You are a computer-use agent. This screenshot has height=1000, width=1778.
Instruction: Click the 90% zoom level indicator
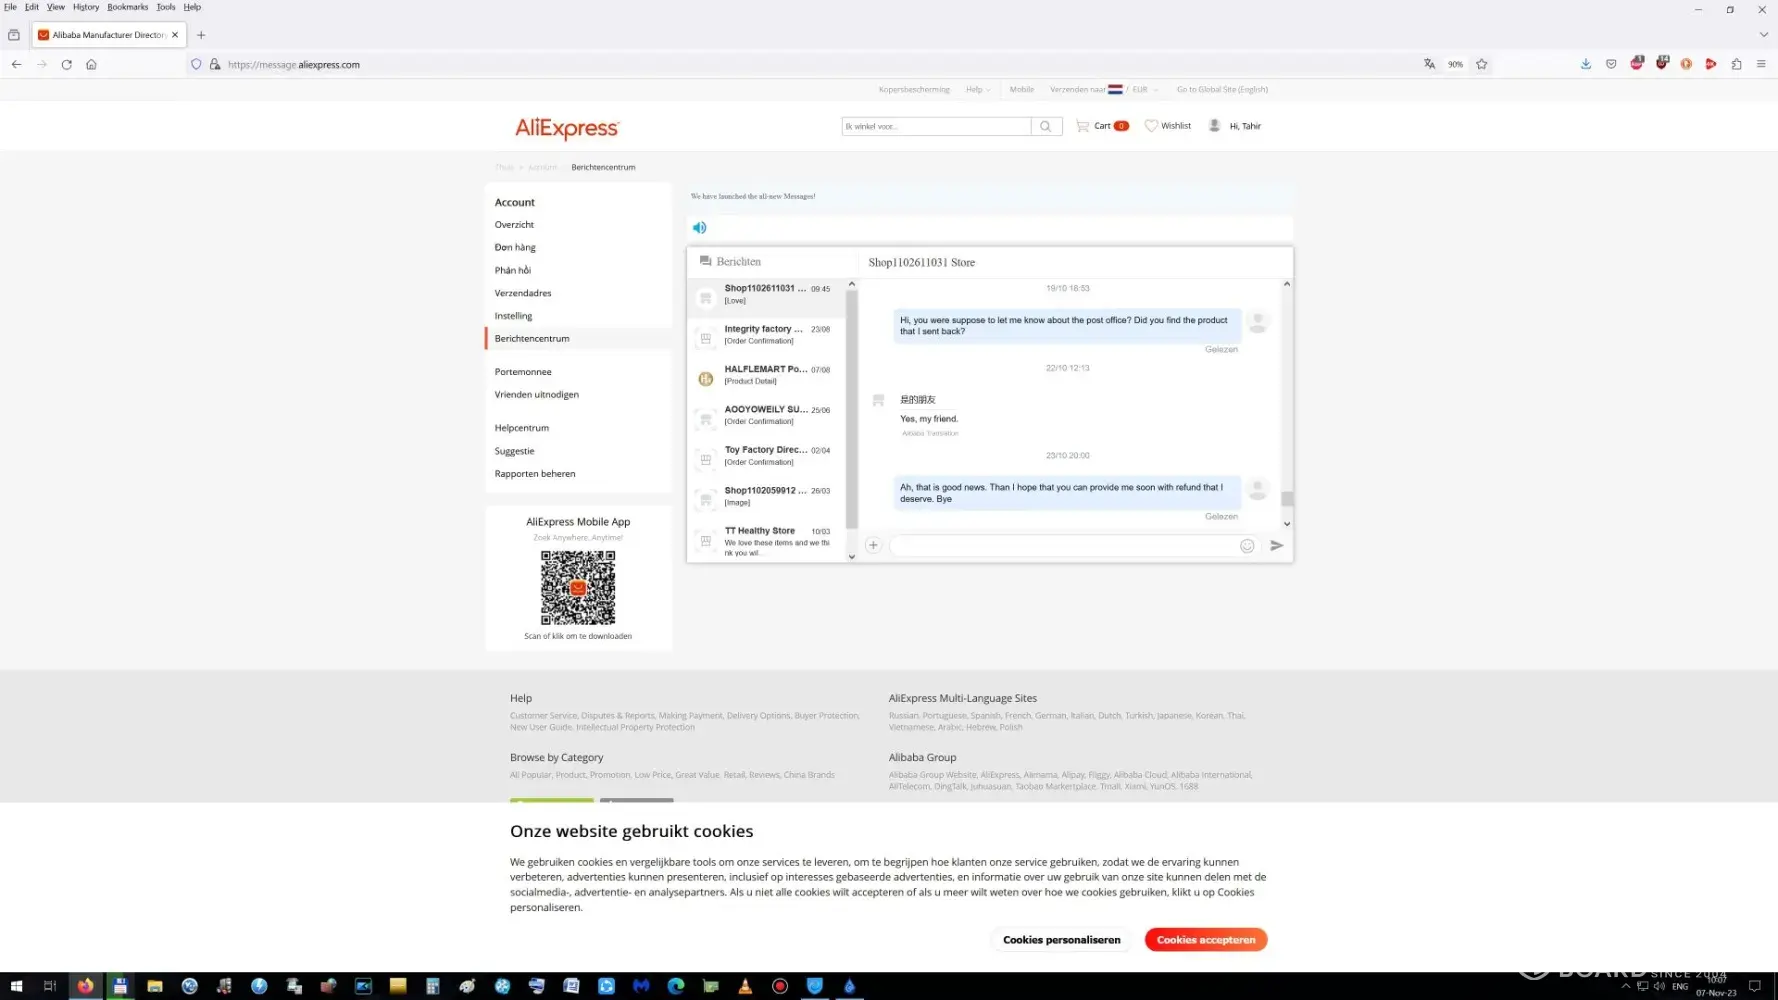pos(1455,64)
